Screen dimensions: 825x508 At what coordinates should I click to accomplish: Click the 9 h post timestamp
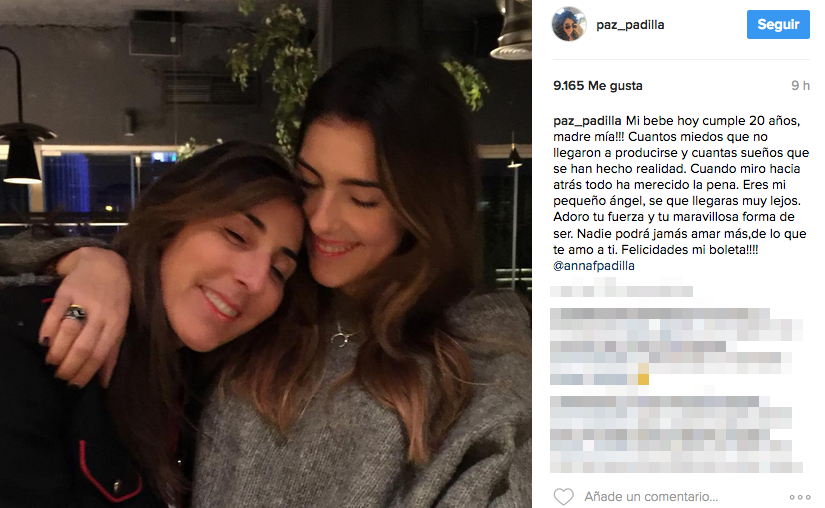800,86
